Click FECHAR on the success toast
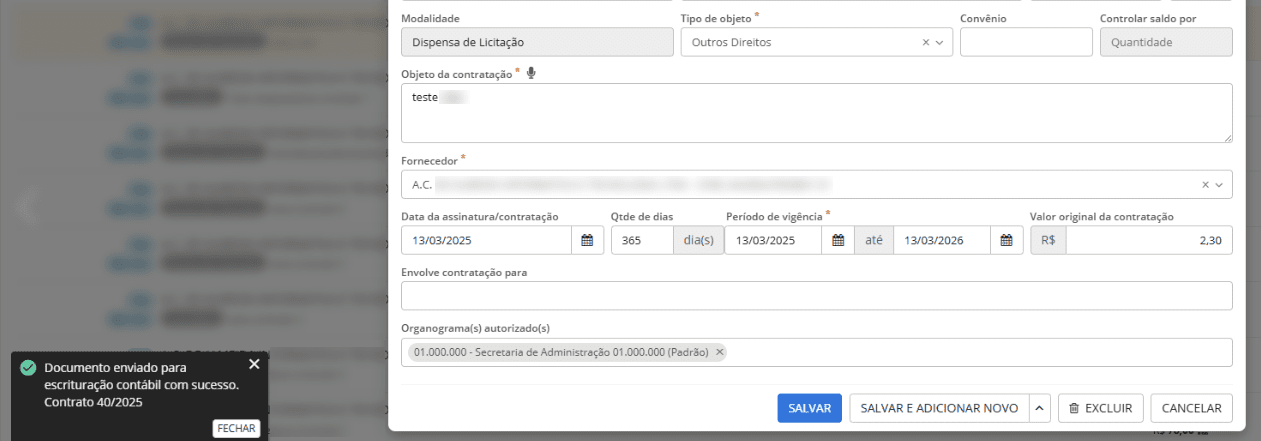The image size is (1261, 441). pyautogui.click(x=237, y=428)
